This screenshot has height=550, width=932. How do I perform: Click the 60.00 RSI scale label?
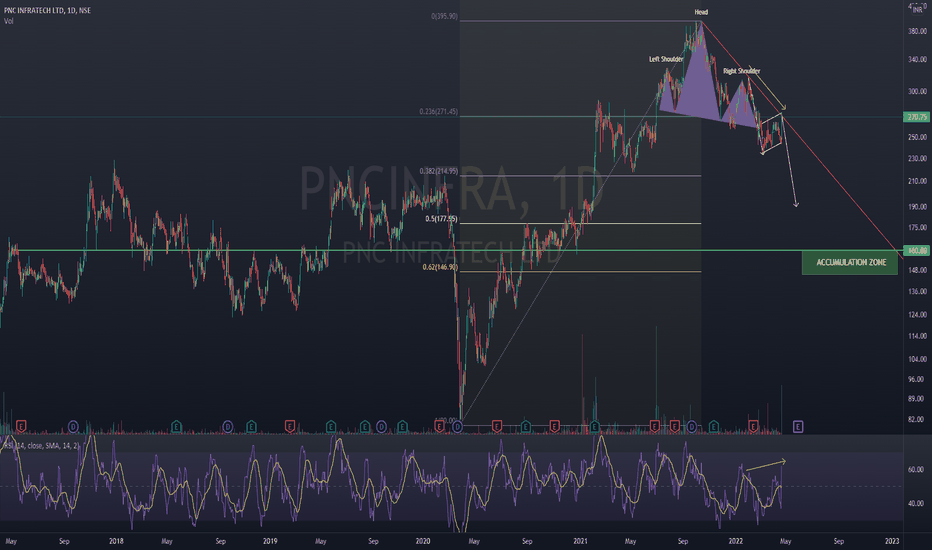[x=915, y=470]
